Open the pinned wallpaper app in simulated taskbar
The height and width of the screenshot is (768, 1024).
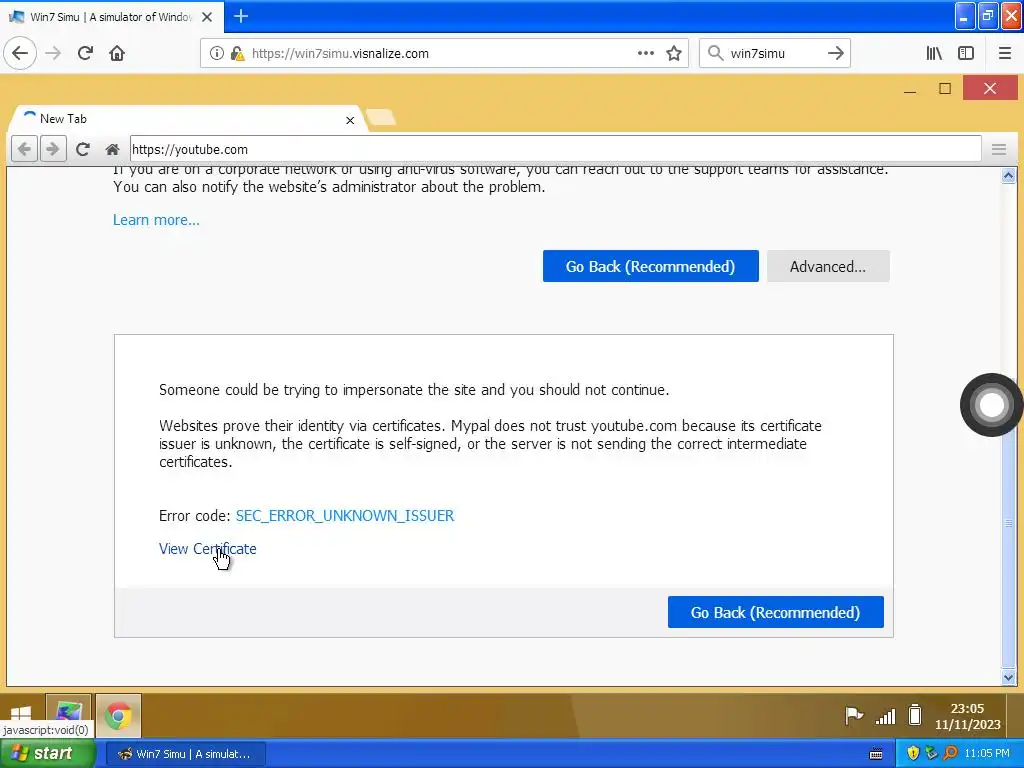click(x=69, y=713)
